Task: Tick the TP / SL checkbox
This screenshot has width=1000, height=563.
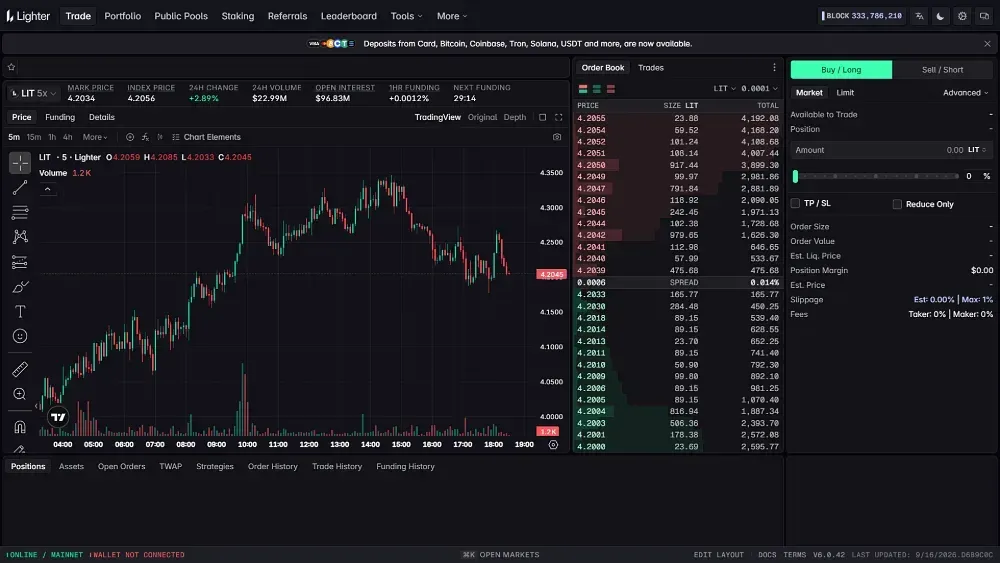Action: pos(795,203)
